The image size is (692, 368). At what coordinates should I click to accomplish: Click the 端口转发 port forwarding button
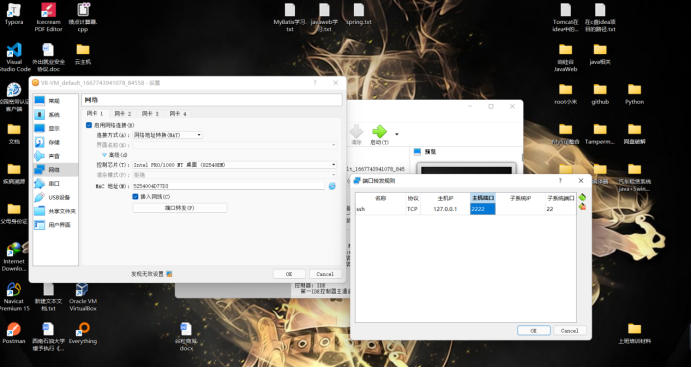[x=180, y=208]
